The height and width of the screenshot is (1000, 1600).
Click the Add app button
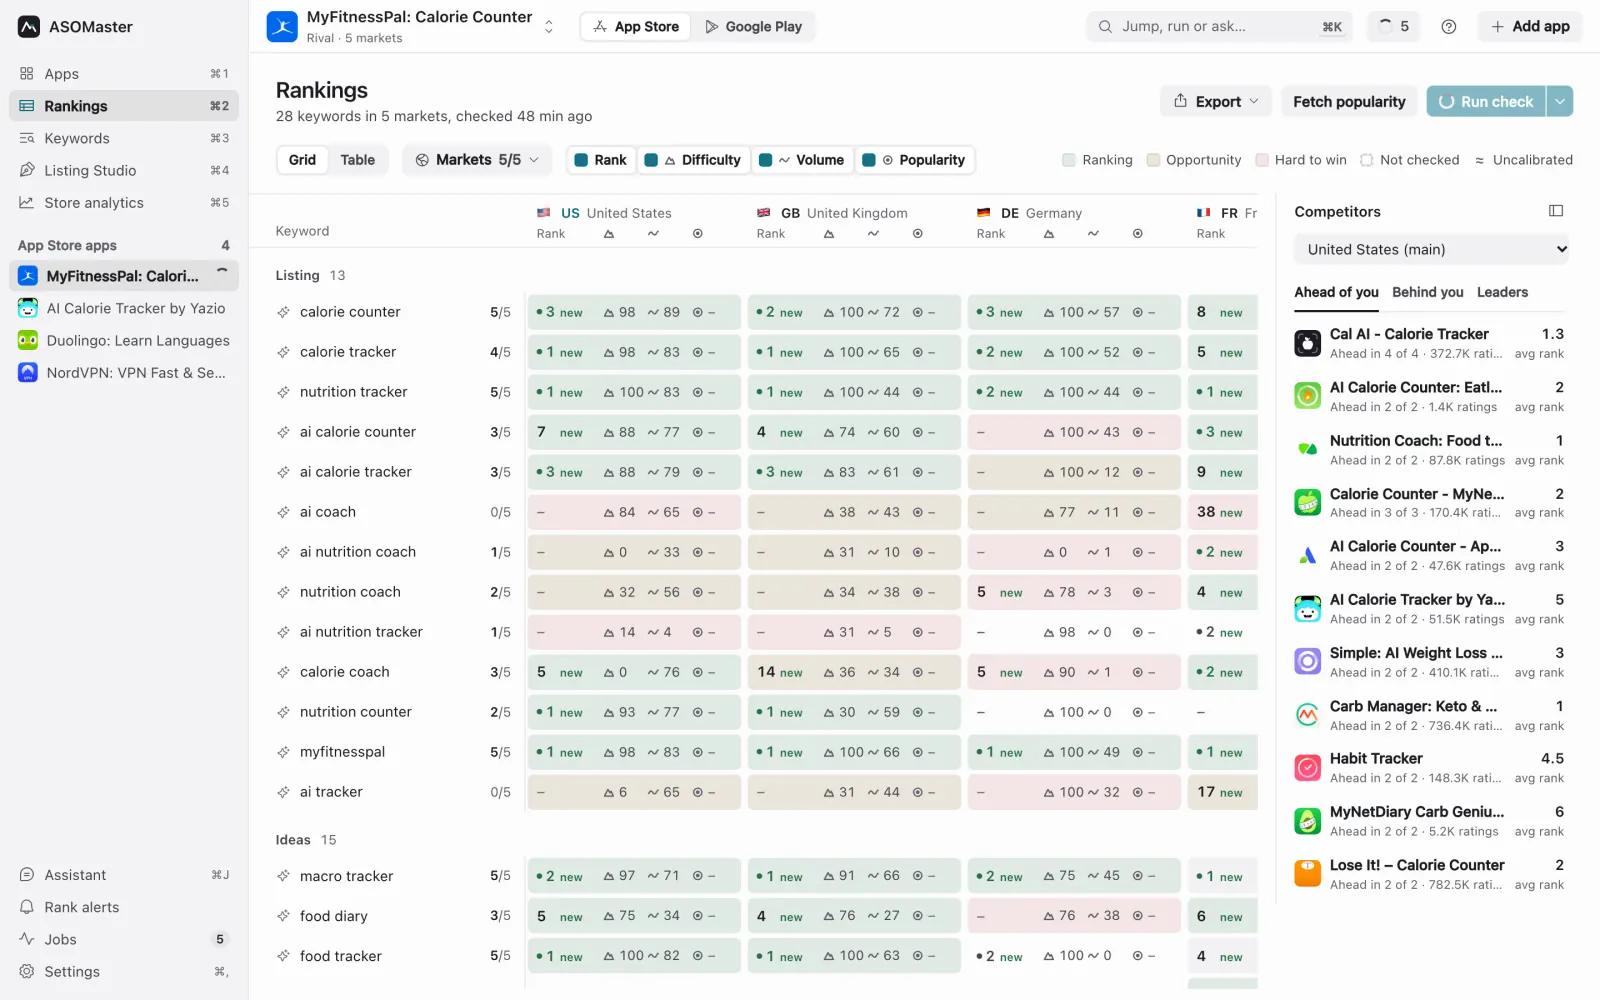click(x=1530, y=27)
